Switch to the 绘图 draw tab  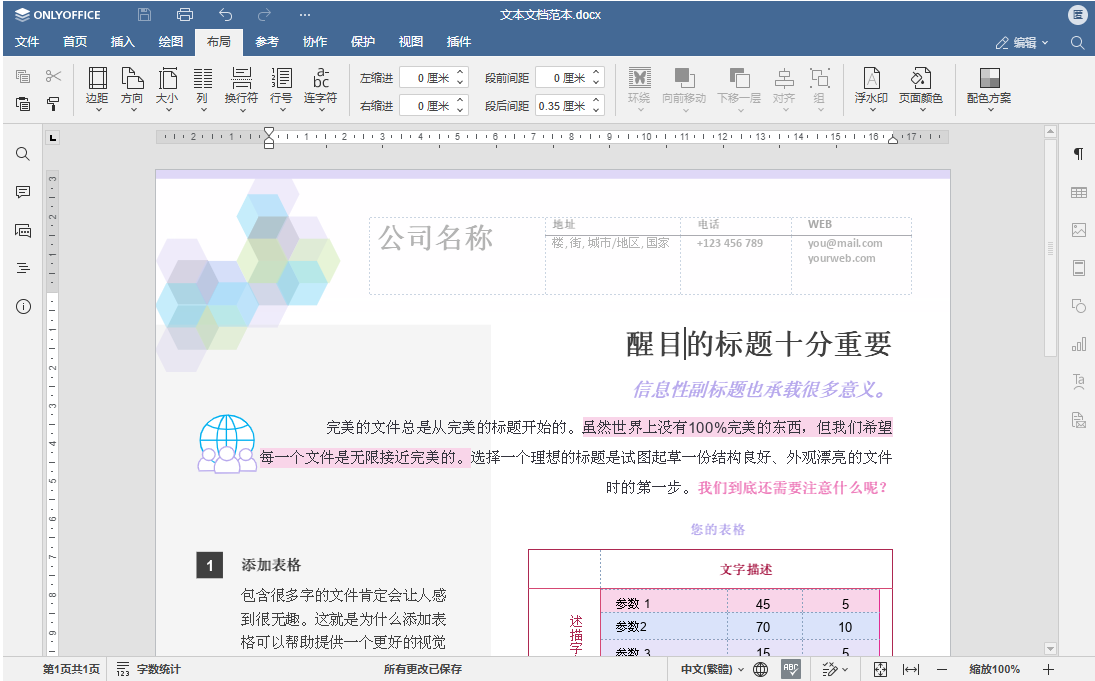click(x=170, y=42)
